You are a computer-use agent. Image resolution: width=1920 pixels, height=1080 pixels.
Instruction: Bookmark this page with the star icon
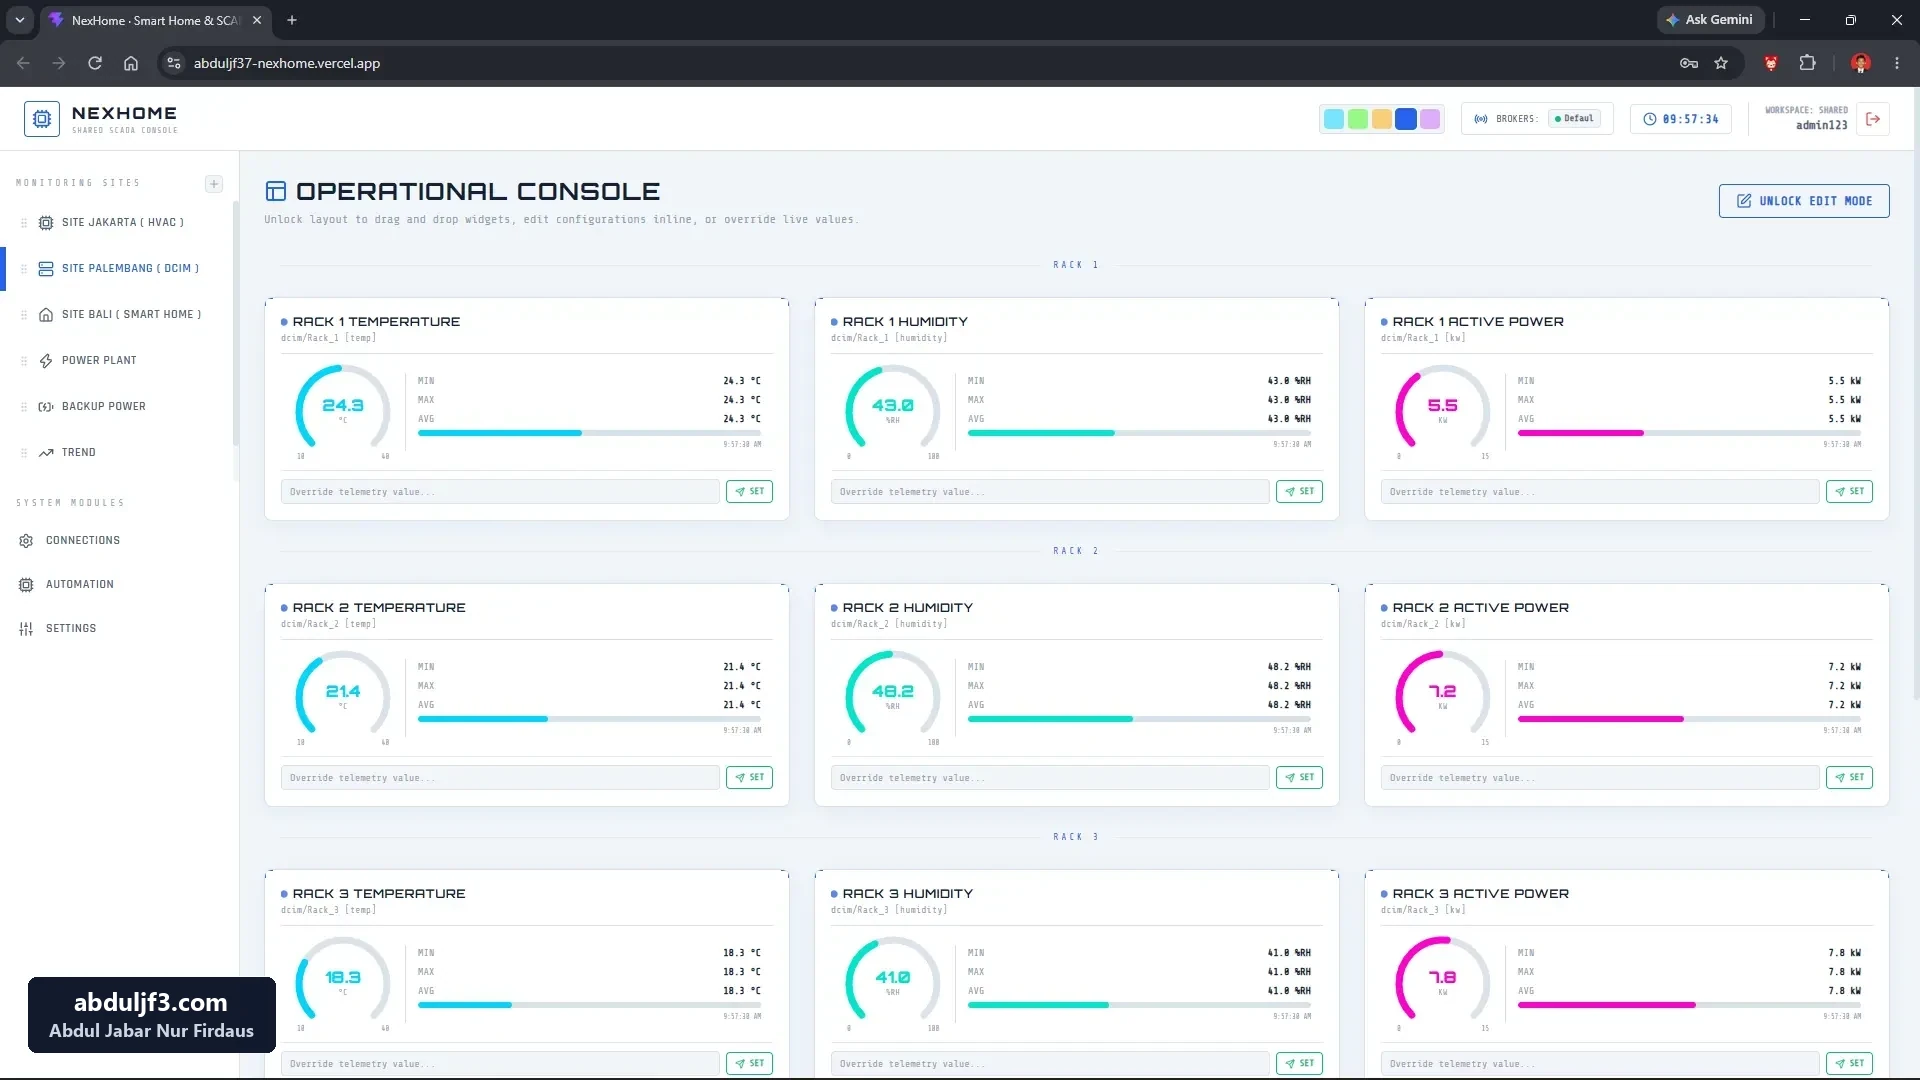1721,63
